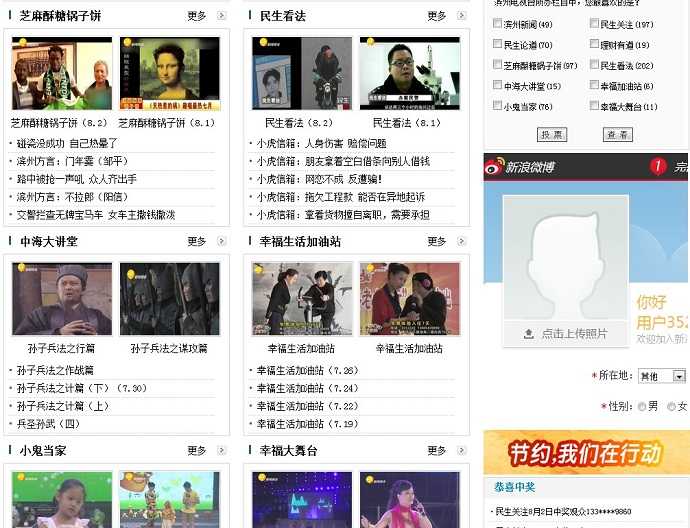
Task: Select 女 gender radio button
Action: tap(672, 407)
